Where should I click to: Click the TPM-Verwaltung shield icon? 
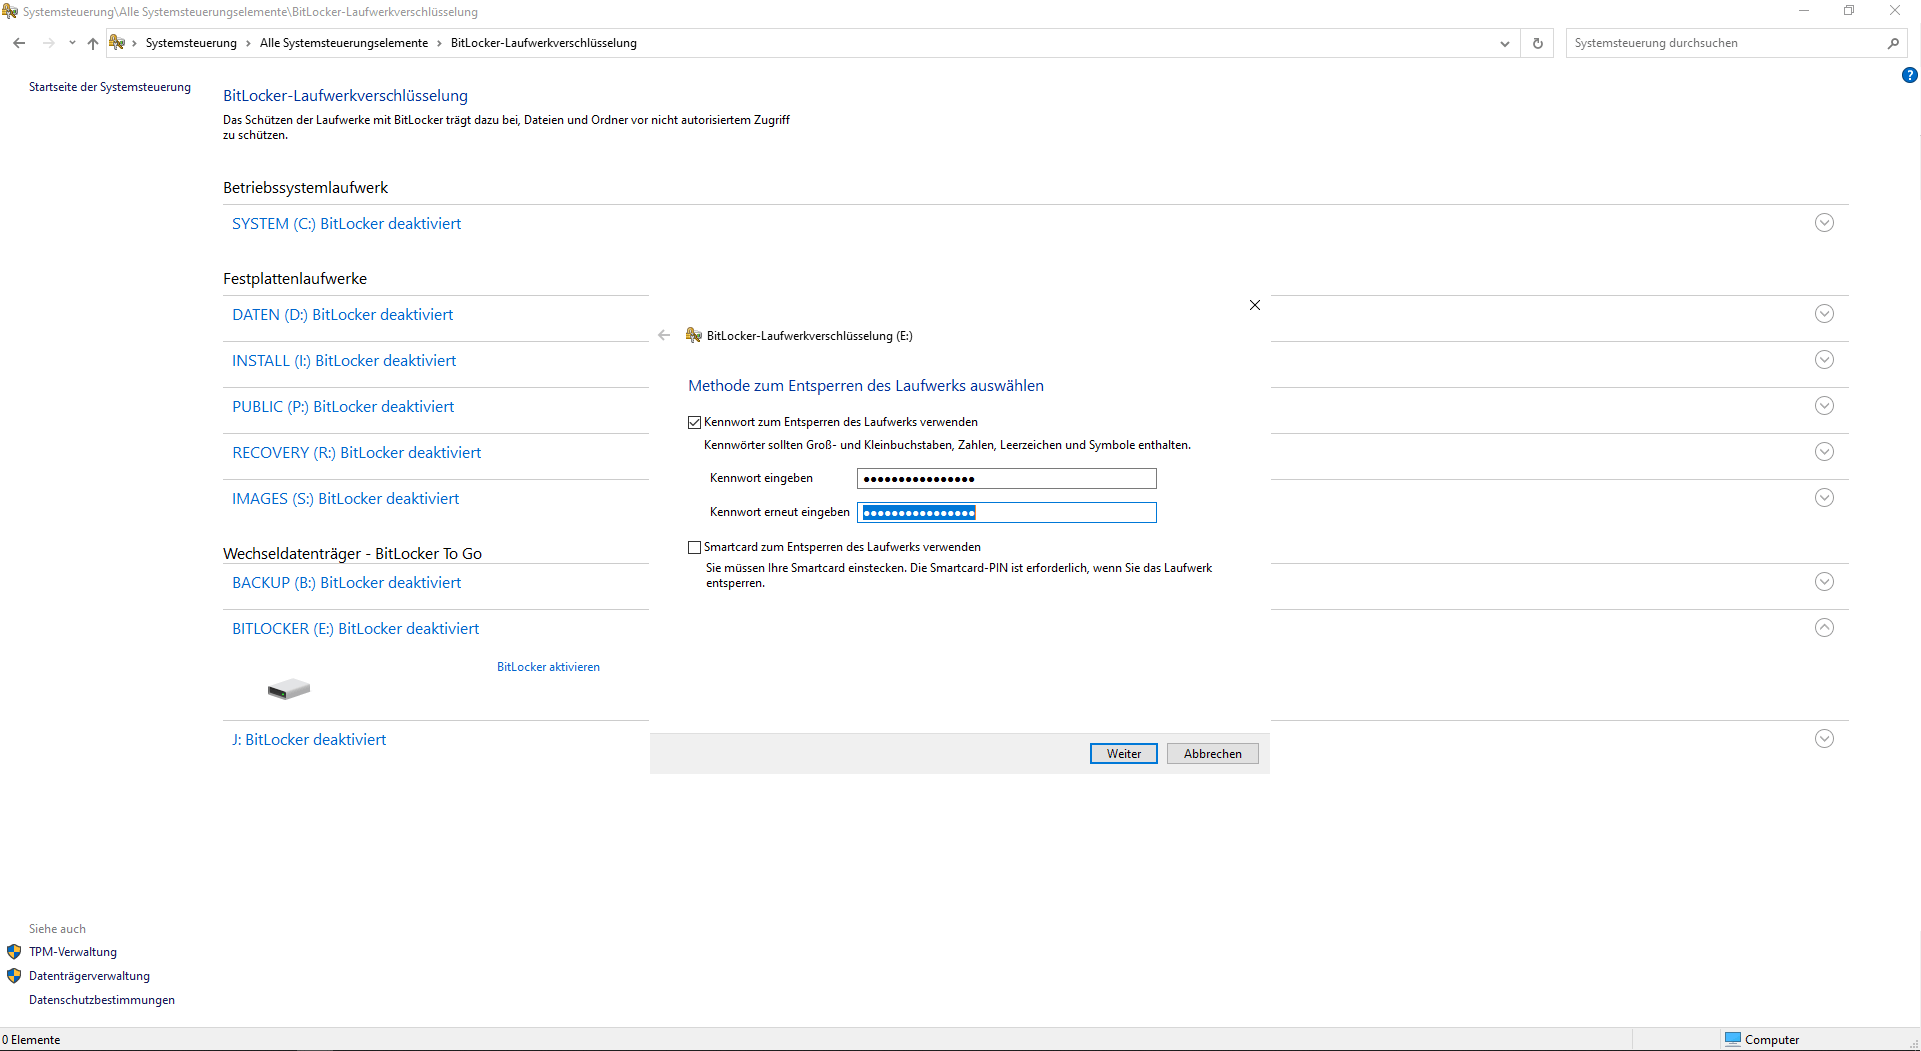[x=14, y=952]
